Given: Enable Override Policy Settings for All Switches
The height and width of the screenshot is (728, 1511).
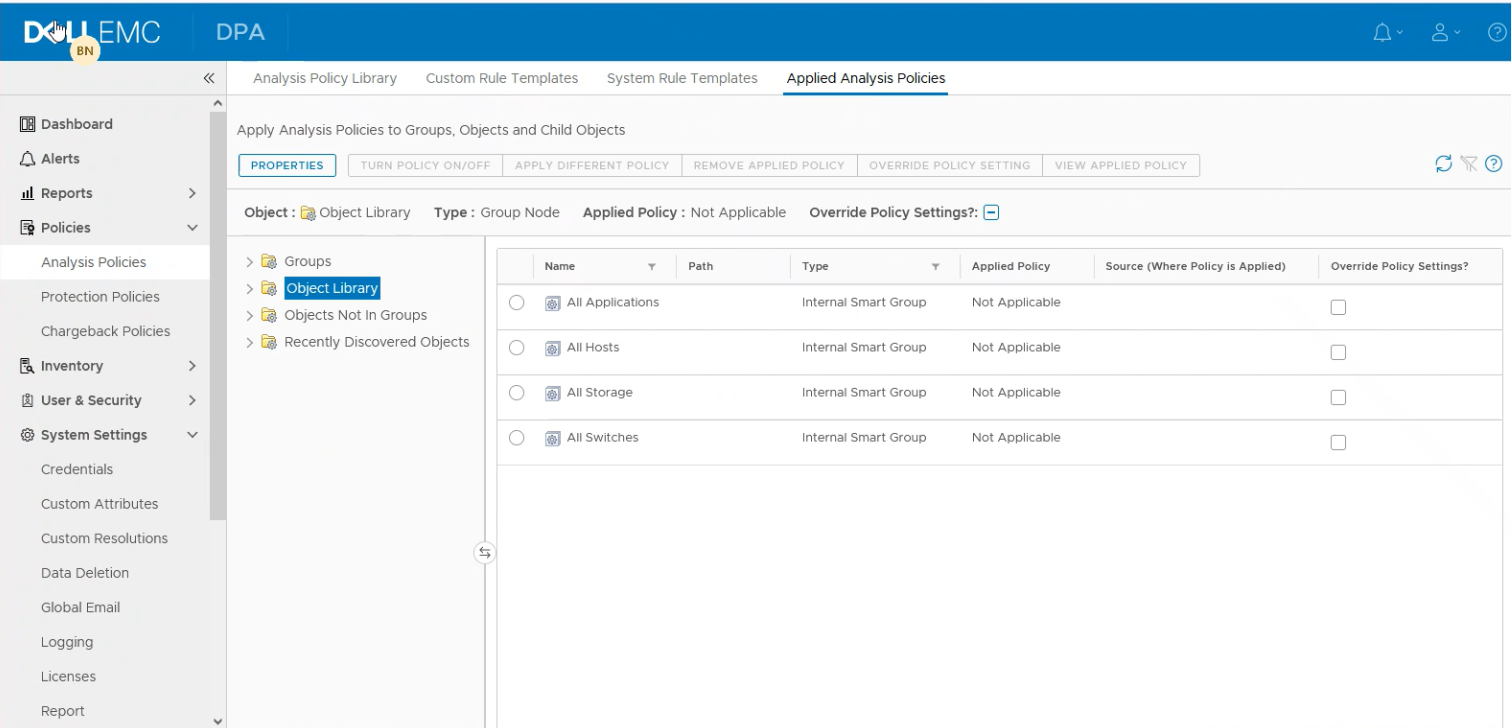Looking at the screenshot, I should [x=1338, y=441].
